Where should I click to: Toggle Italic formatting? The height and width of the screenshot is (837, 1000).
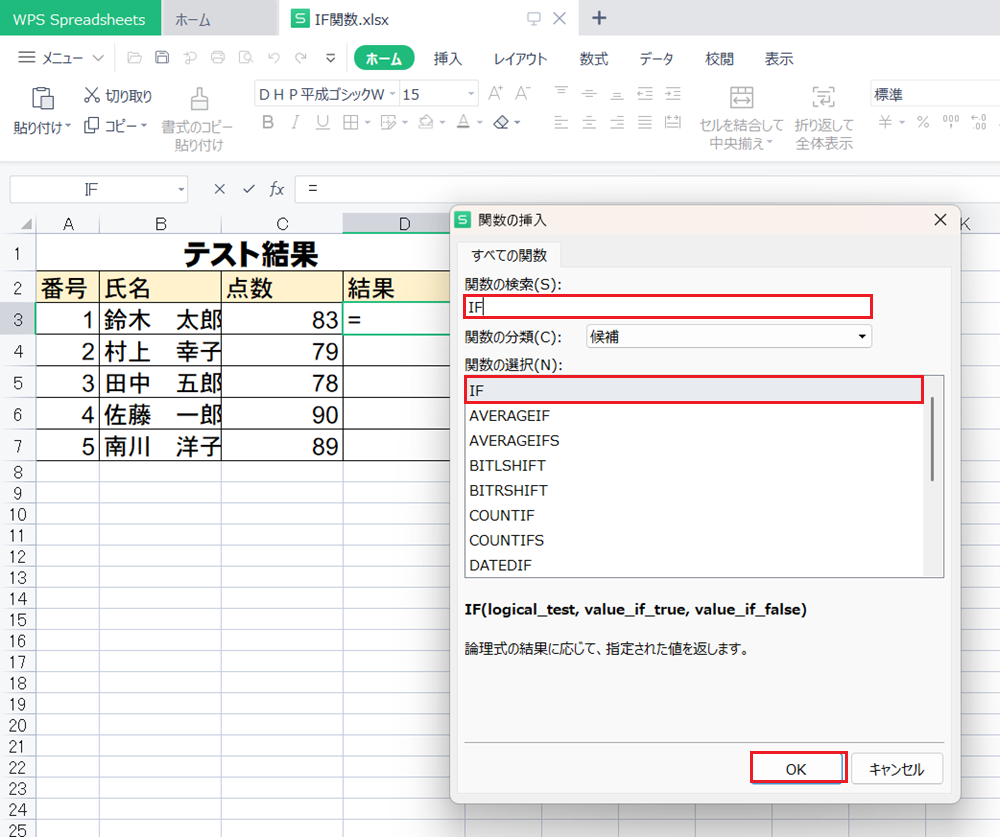click(295, 122)
